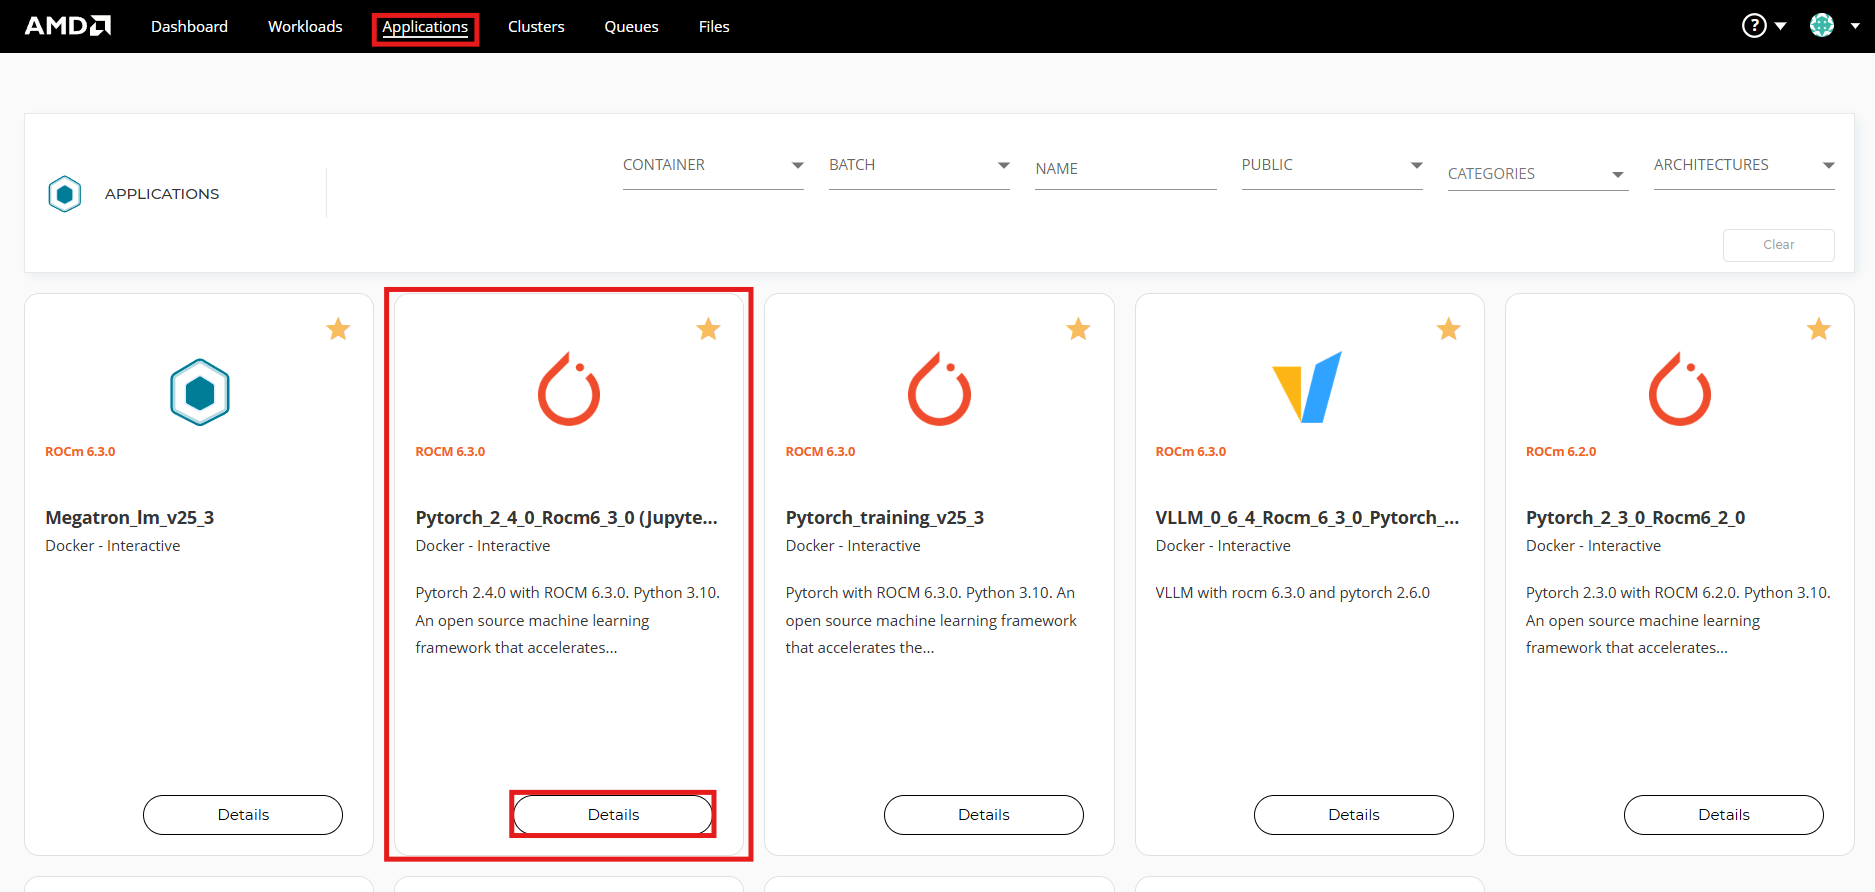Click ROCm 6.3.0 tag on VLLM card
Screen dimensions: 1875x892
[1191, 452]
